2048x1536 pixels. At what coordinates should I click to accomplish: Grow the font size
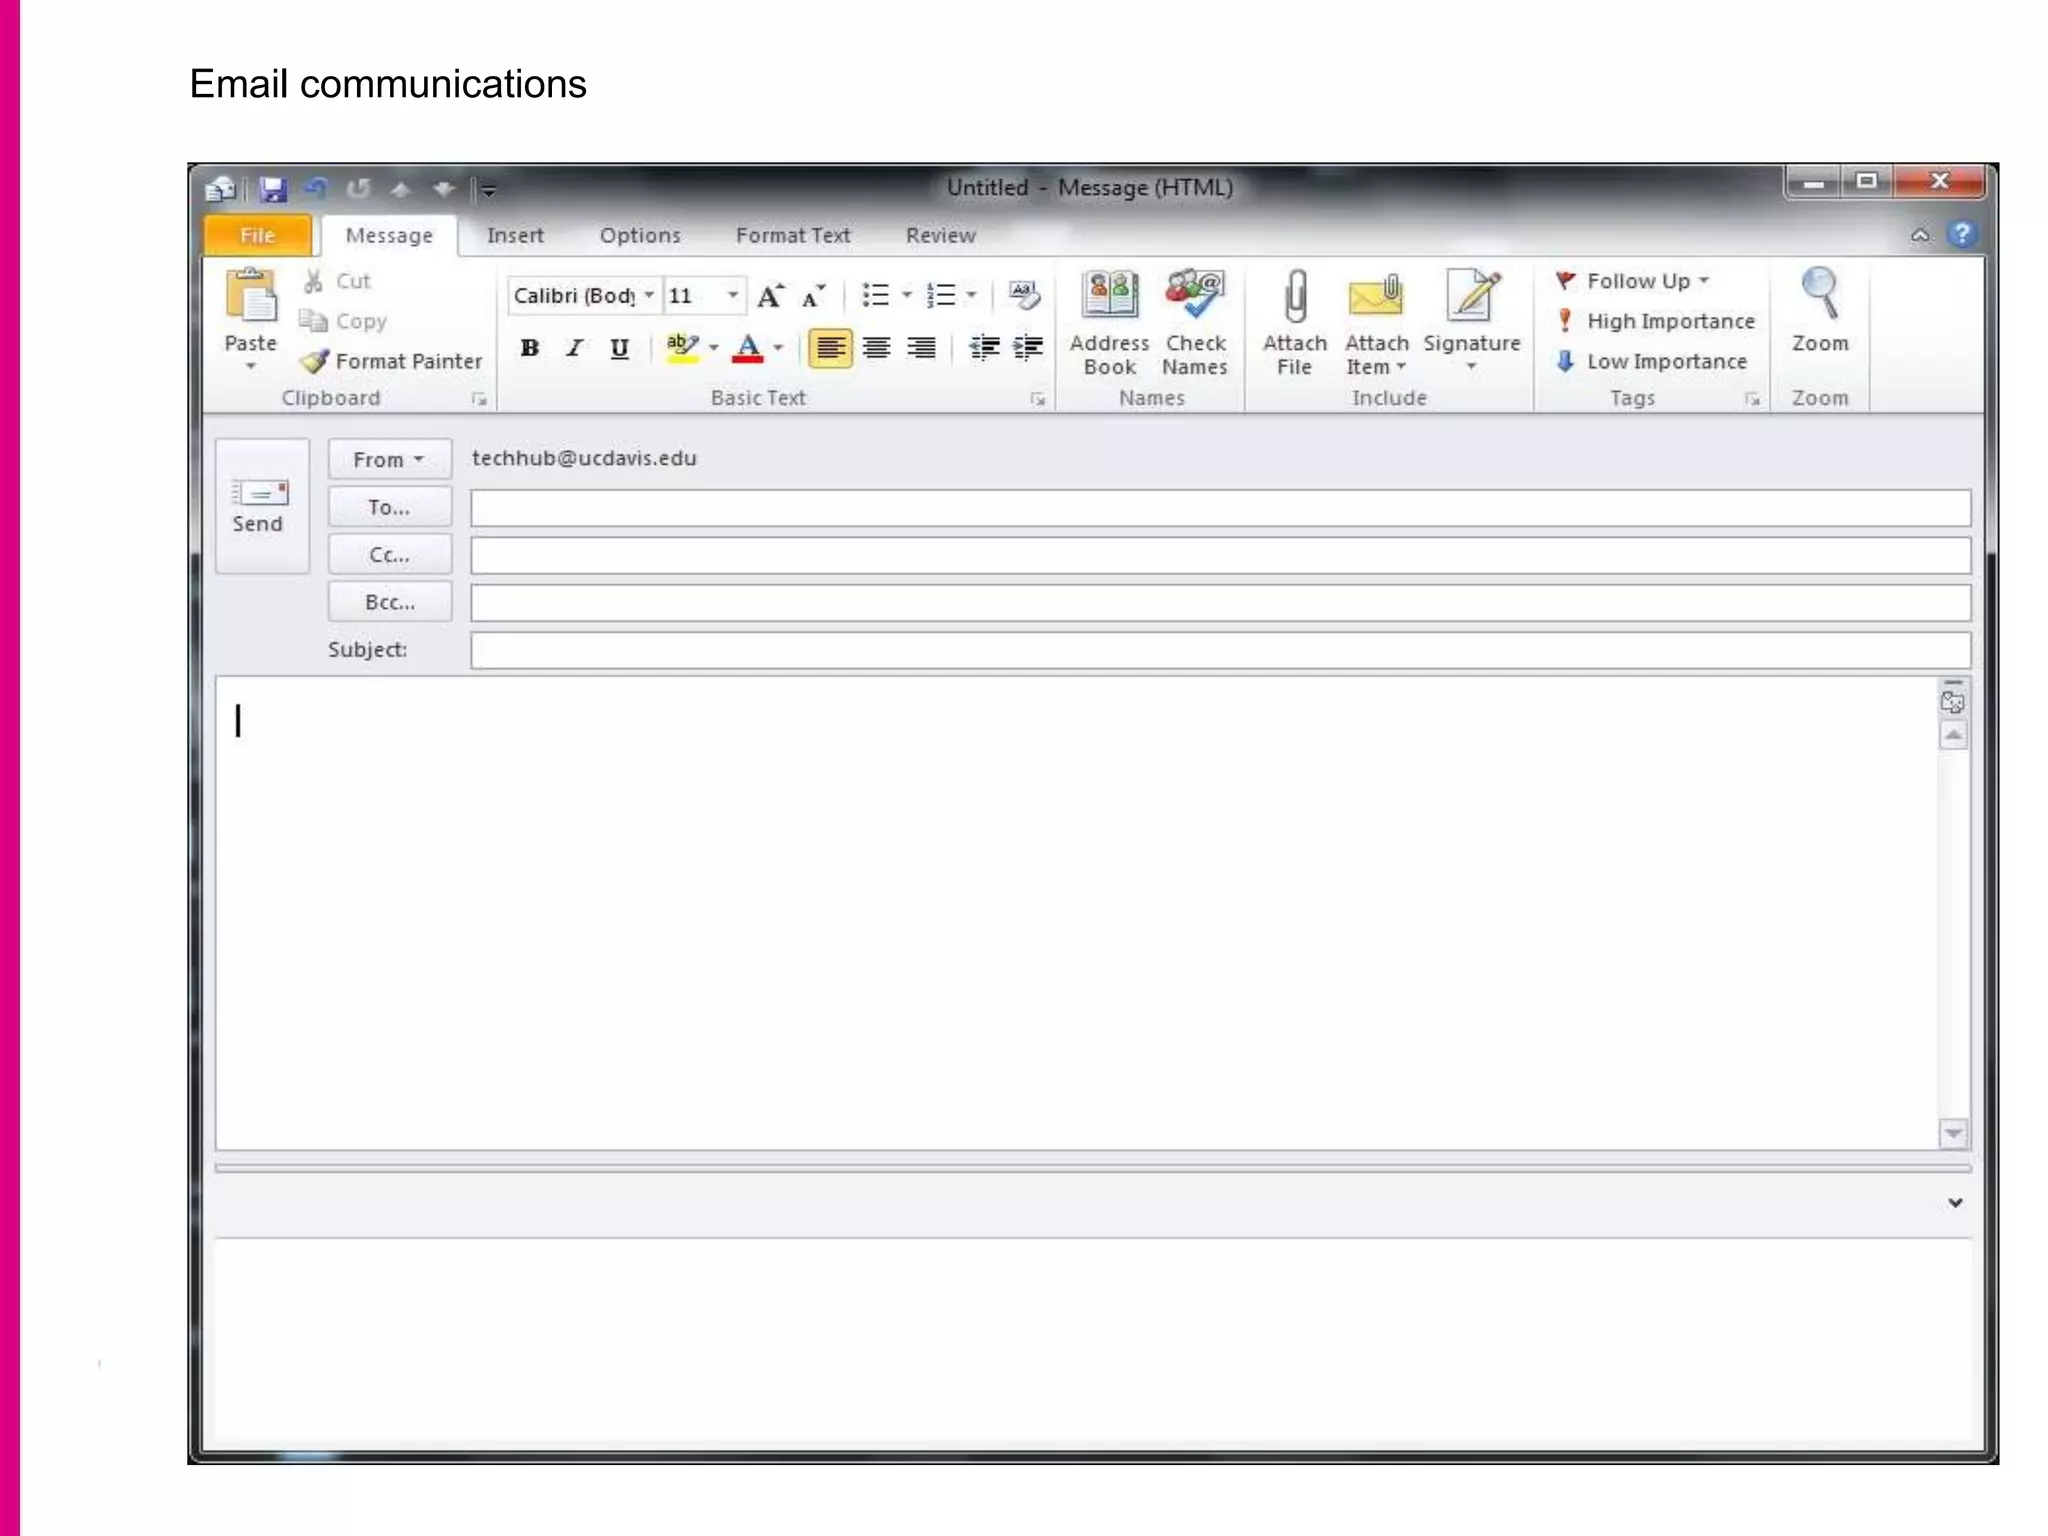pos(770,296)
